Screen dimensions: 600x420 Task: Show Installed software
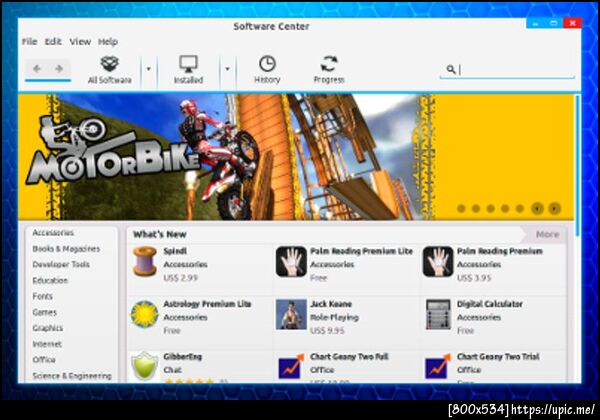(188, 70)
